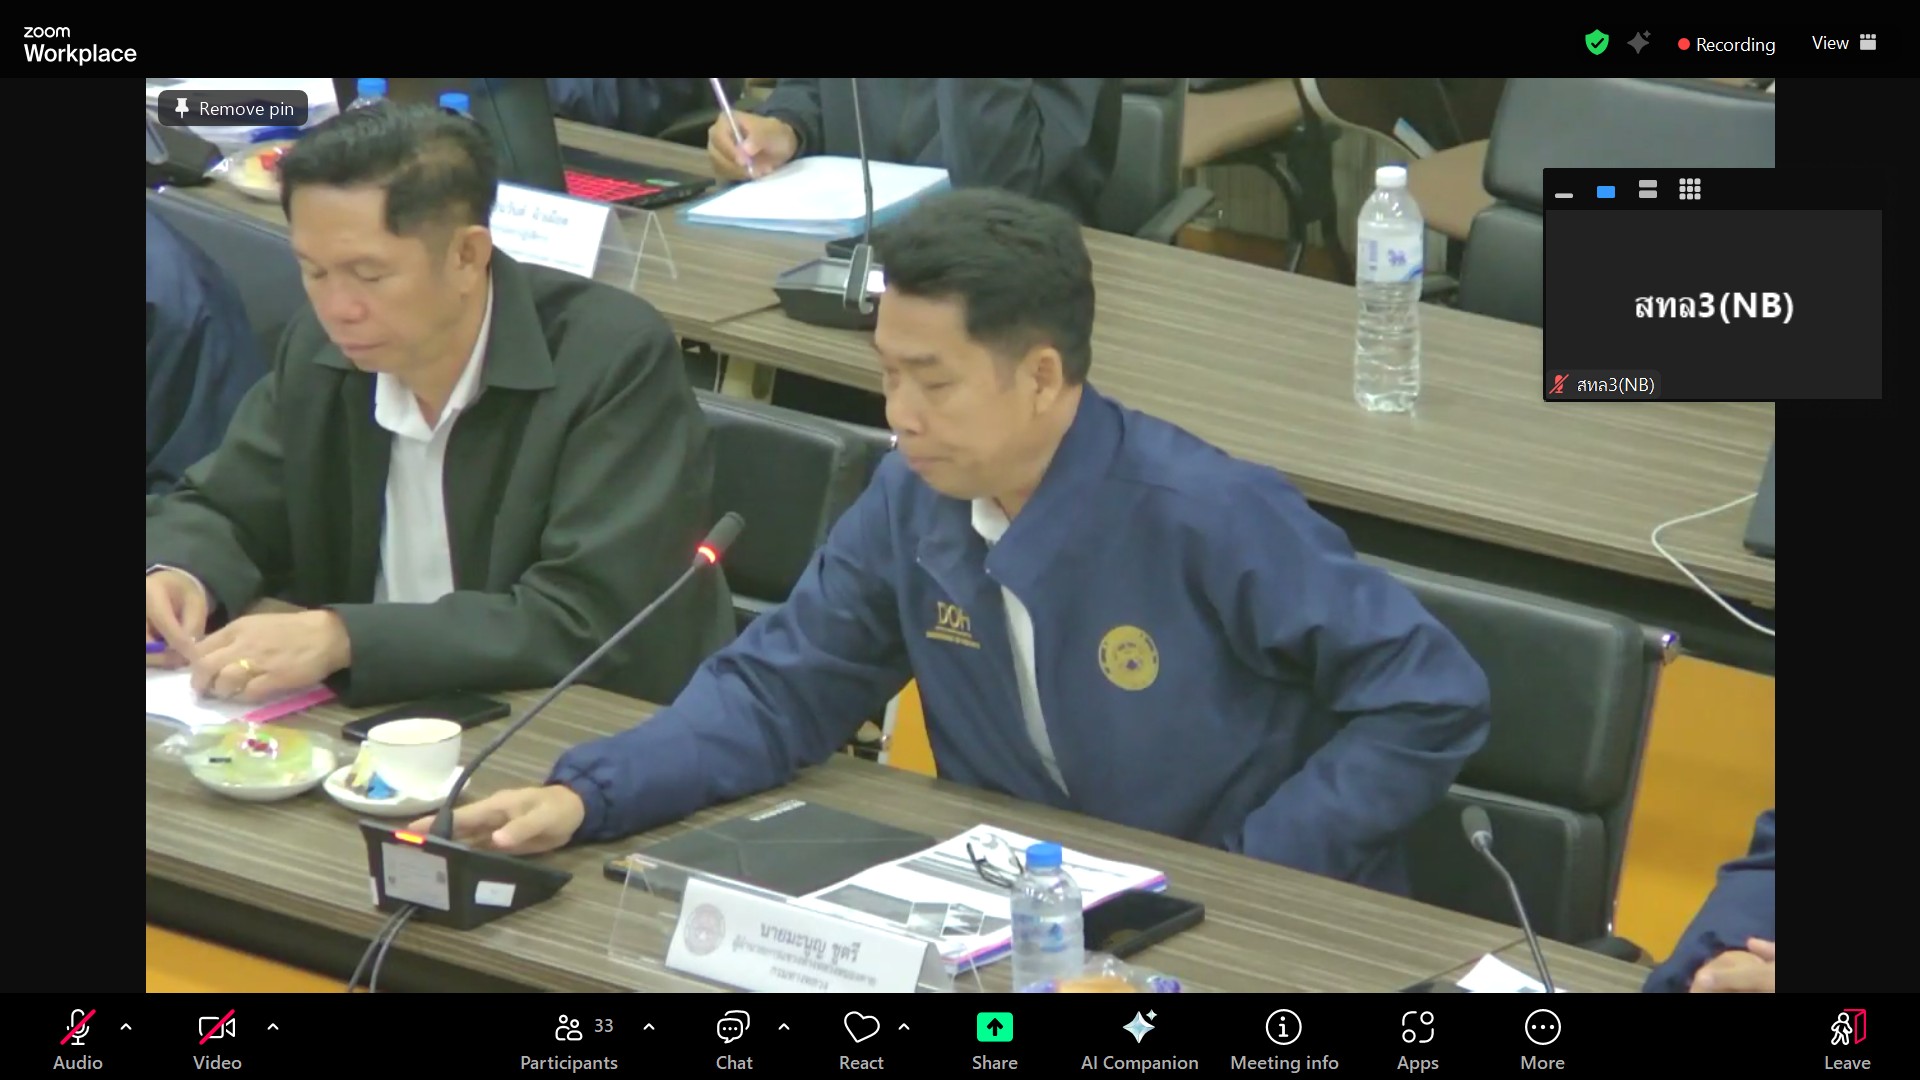The height and width of the screenshot is (1080, 1920).
Task: Expand the chevron next to Participants
Action: [x=649, y=1027]
